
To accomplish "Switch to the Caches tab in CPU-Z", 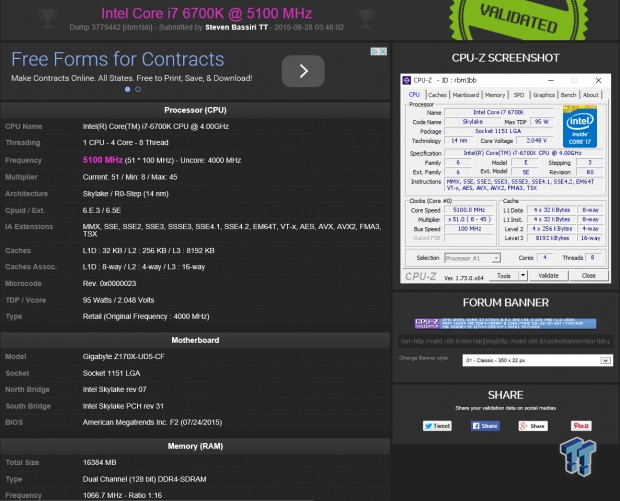I will (x=437, y=95).
